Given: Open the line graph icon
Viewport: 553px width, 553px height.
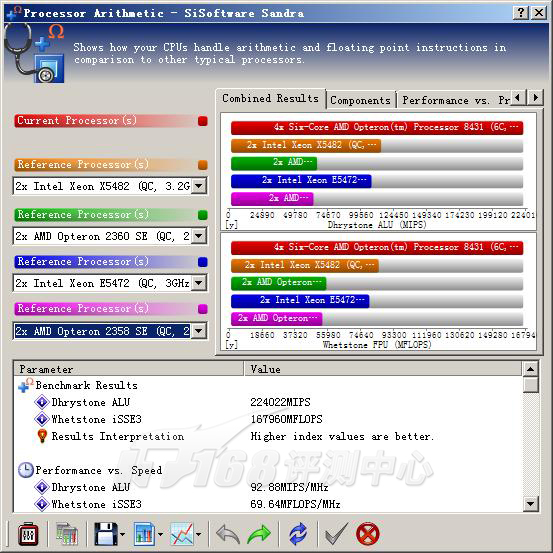Looking at the screenshot, I should coord(182,534).
